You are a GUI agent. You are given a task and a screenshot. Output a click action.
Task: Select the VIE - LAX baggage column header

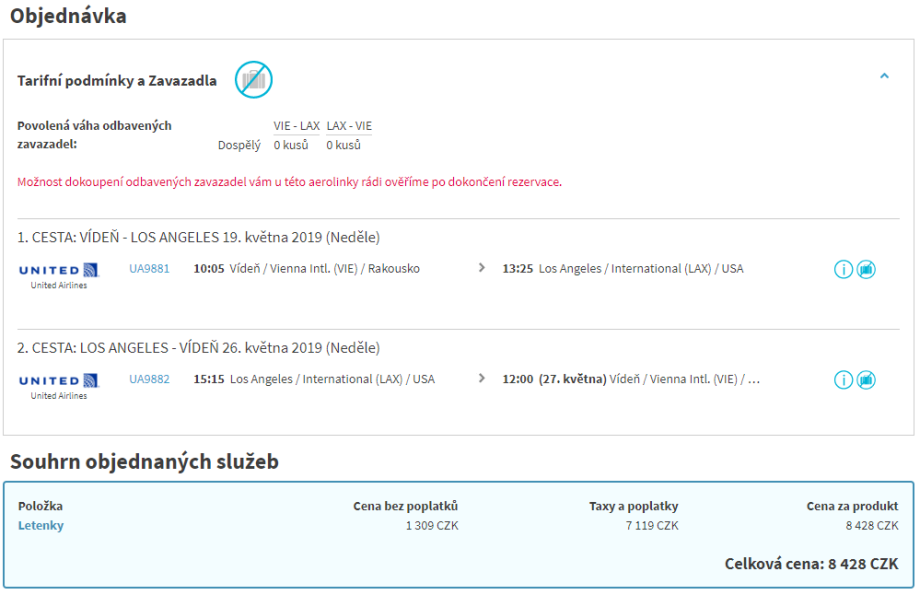(x=296, y=126)
